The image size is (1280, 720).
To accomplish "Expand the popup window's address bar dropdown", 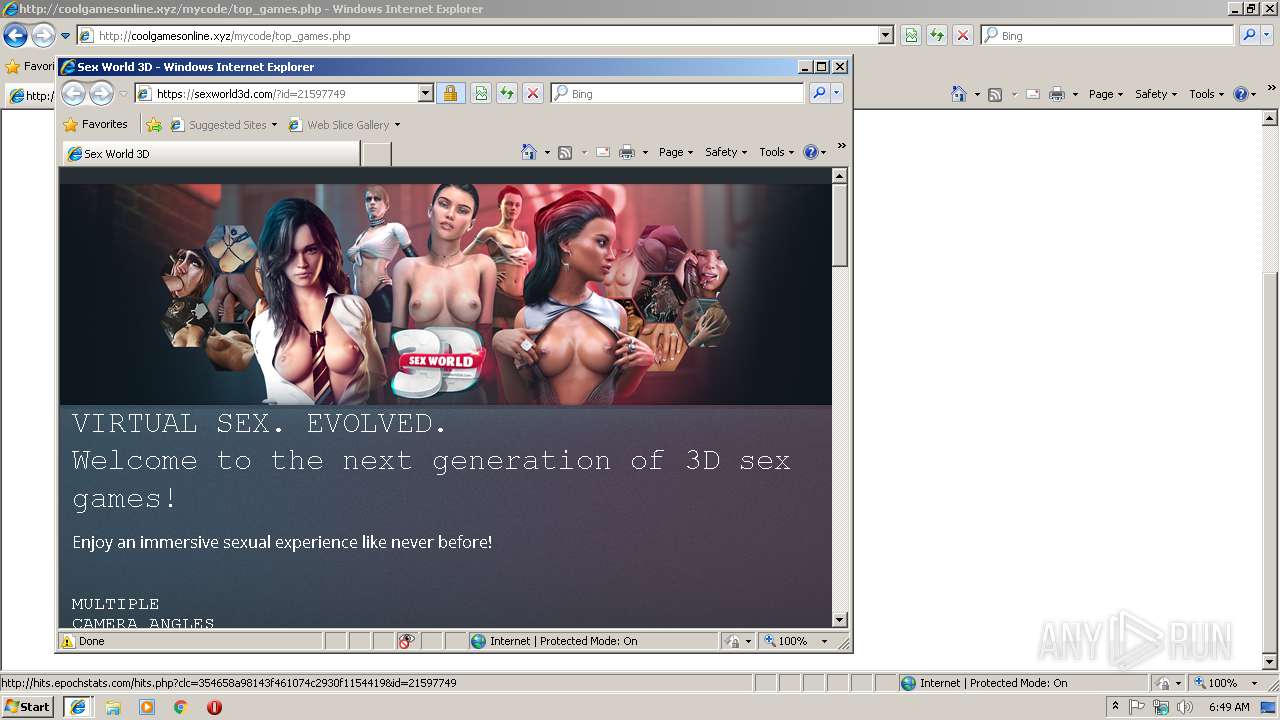I will click(x=425, y=94).
